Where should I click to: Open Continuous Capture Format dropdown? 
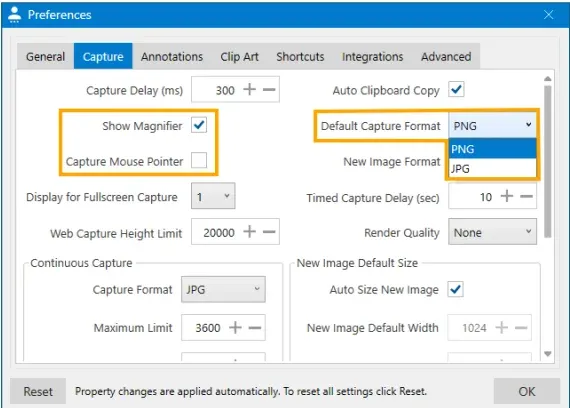[223, 289]
